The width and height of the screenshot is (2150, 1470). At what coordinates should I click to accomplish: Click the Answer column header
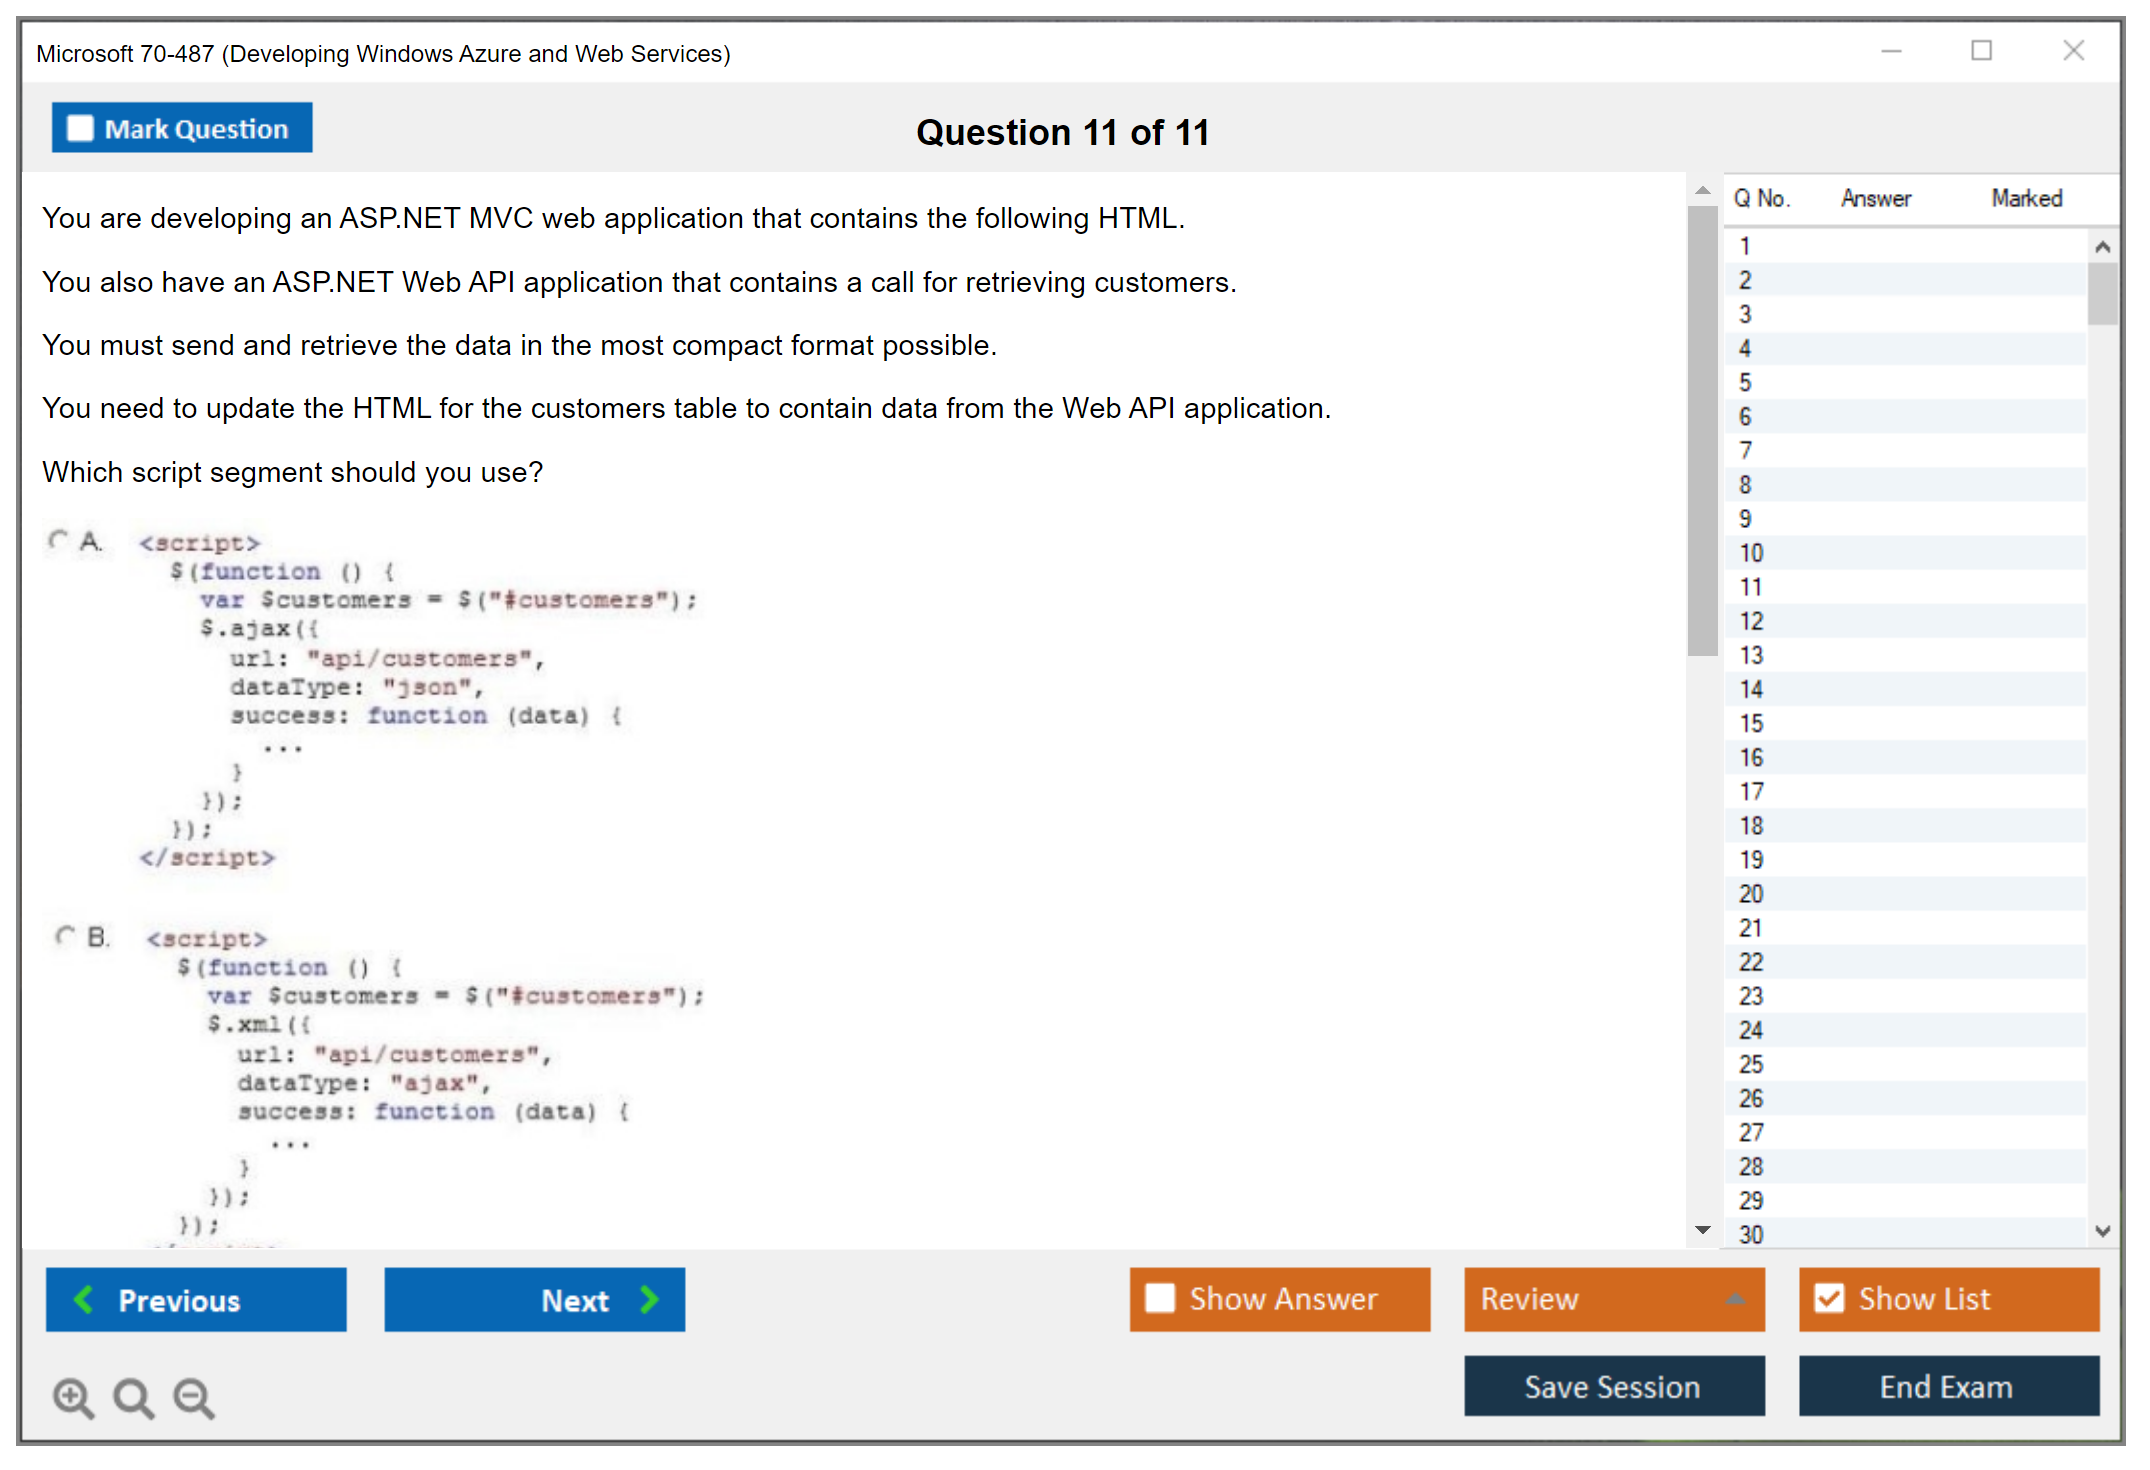pos(1875,198)
